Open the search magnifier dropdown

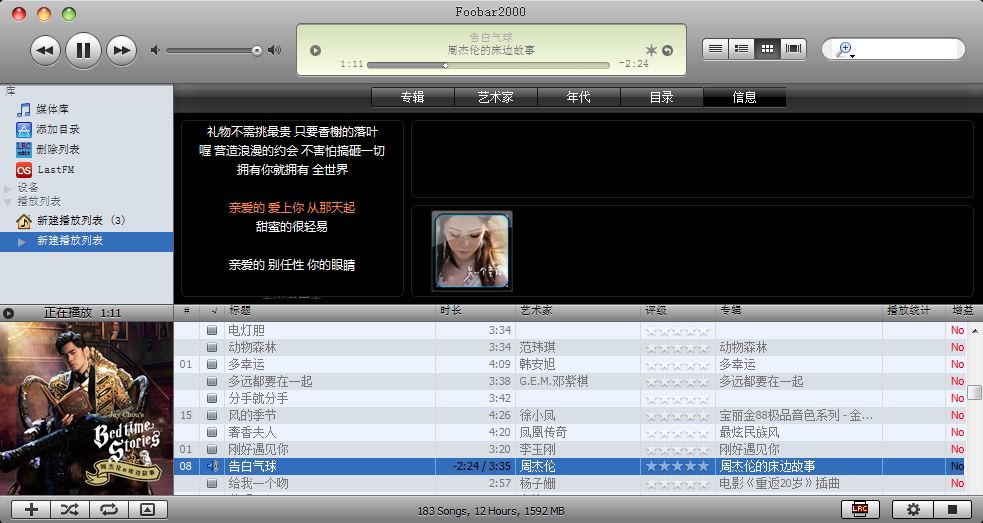(845, 50)
